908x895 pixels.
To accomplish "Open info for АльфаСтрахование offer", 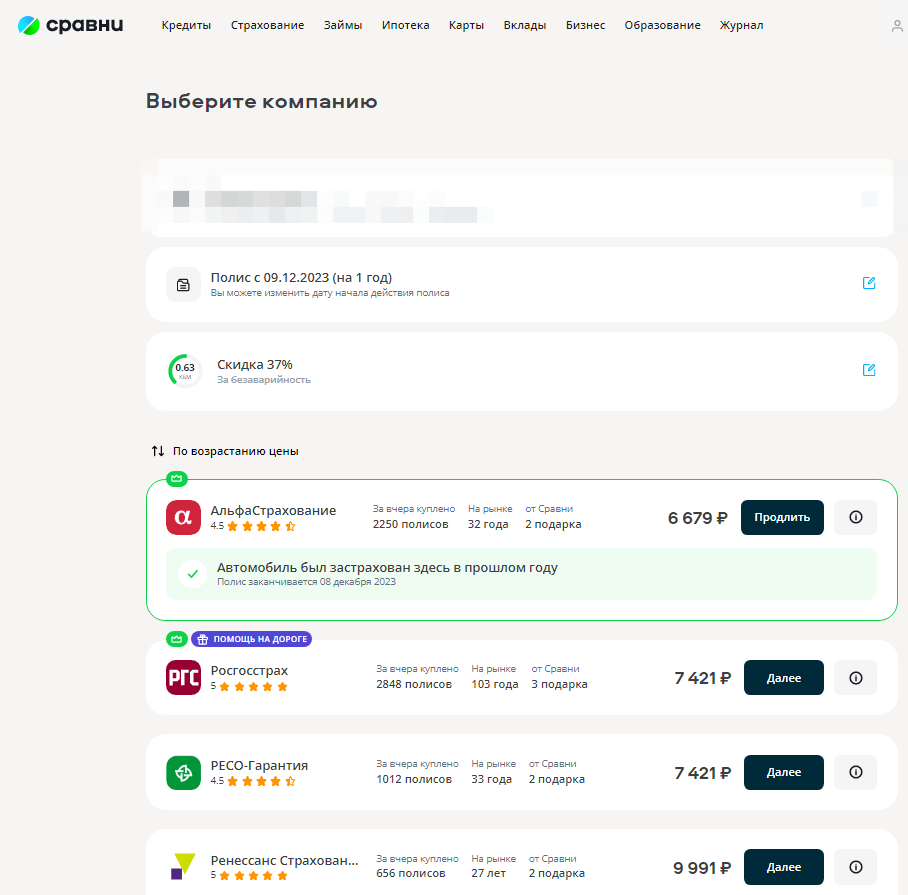I will [x=855, y=518].
